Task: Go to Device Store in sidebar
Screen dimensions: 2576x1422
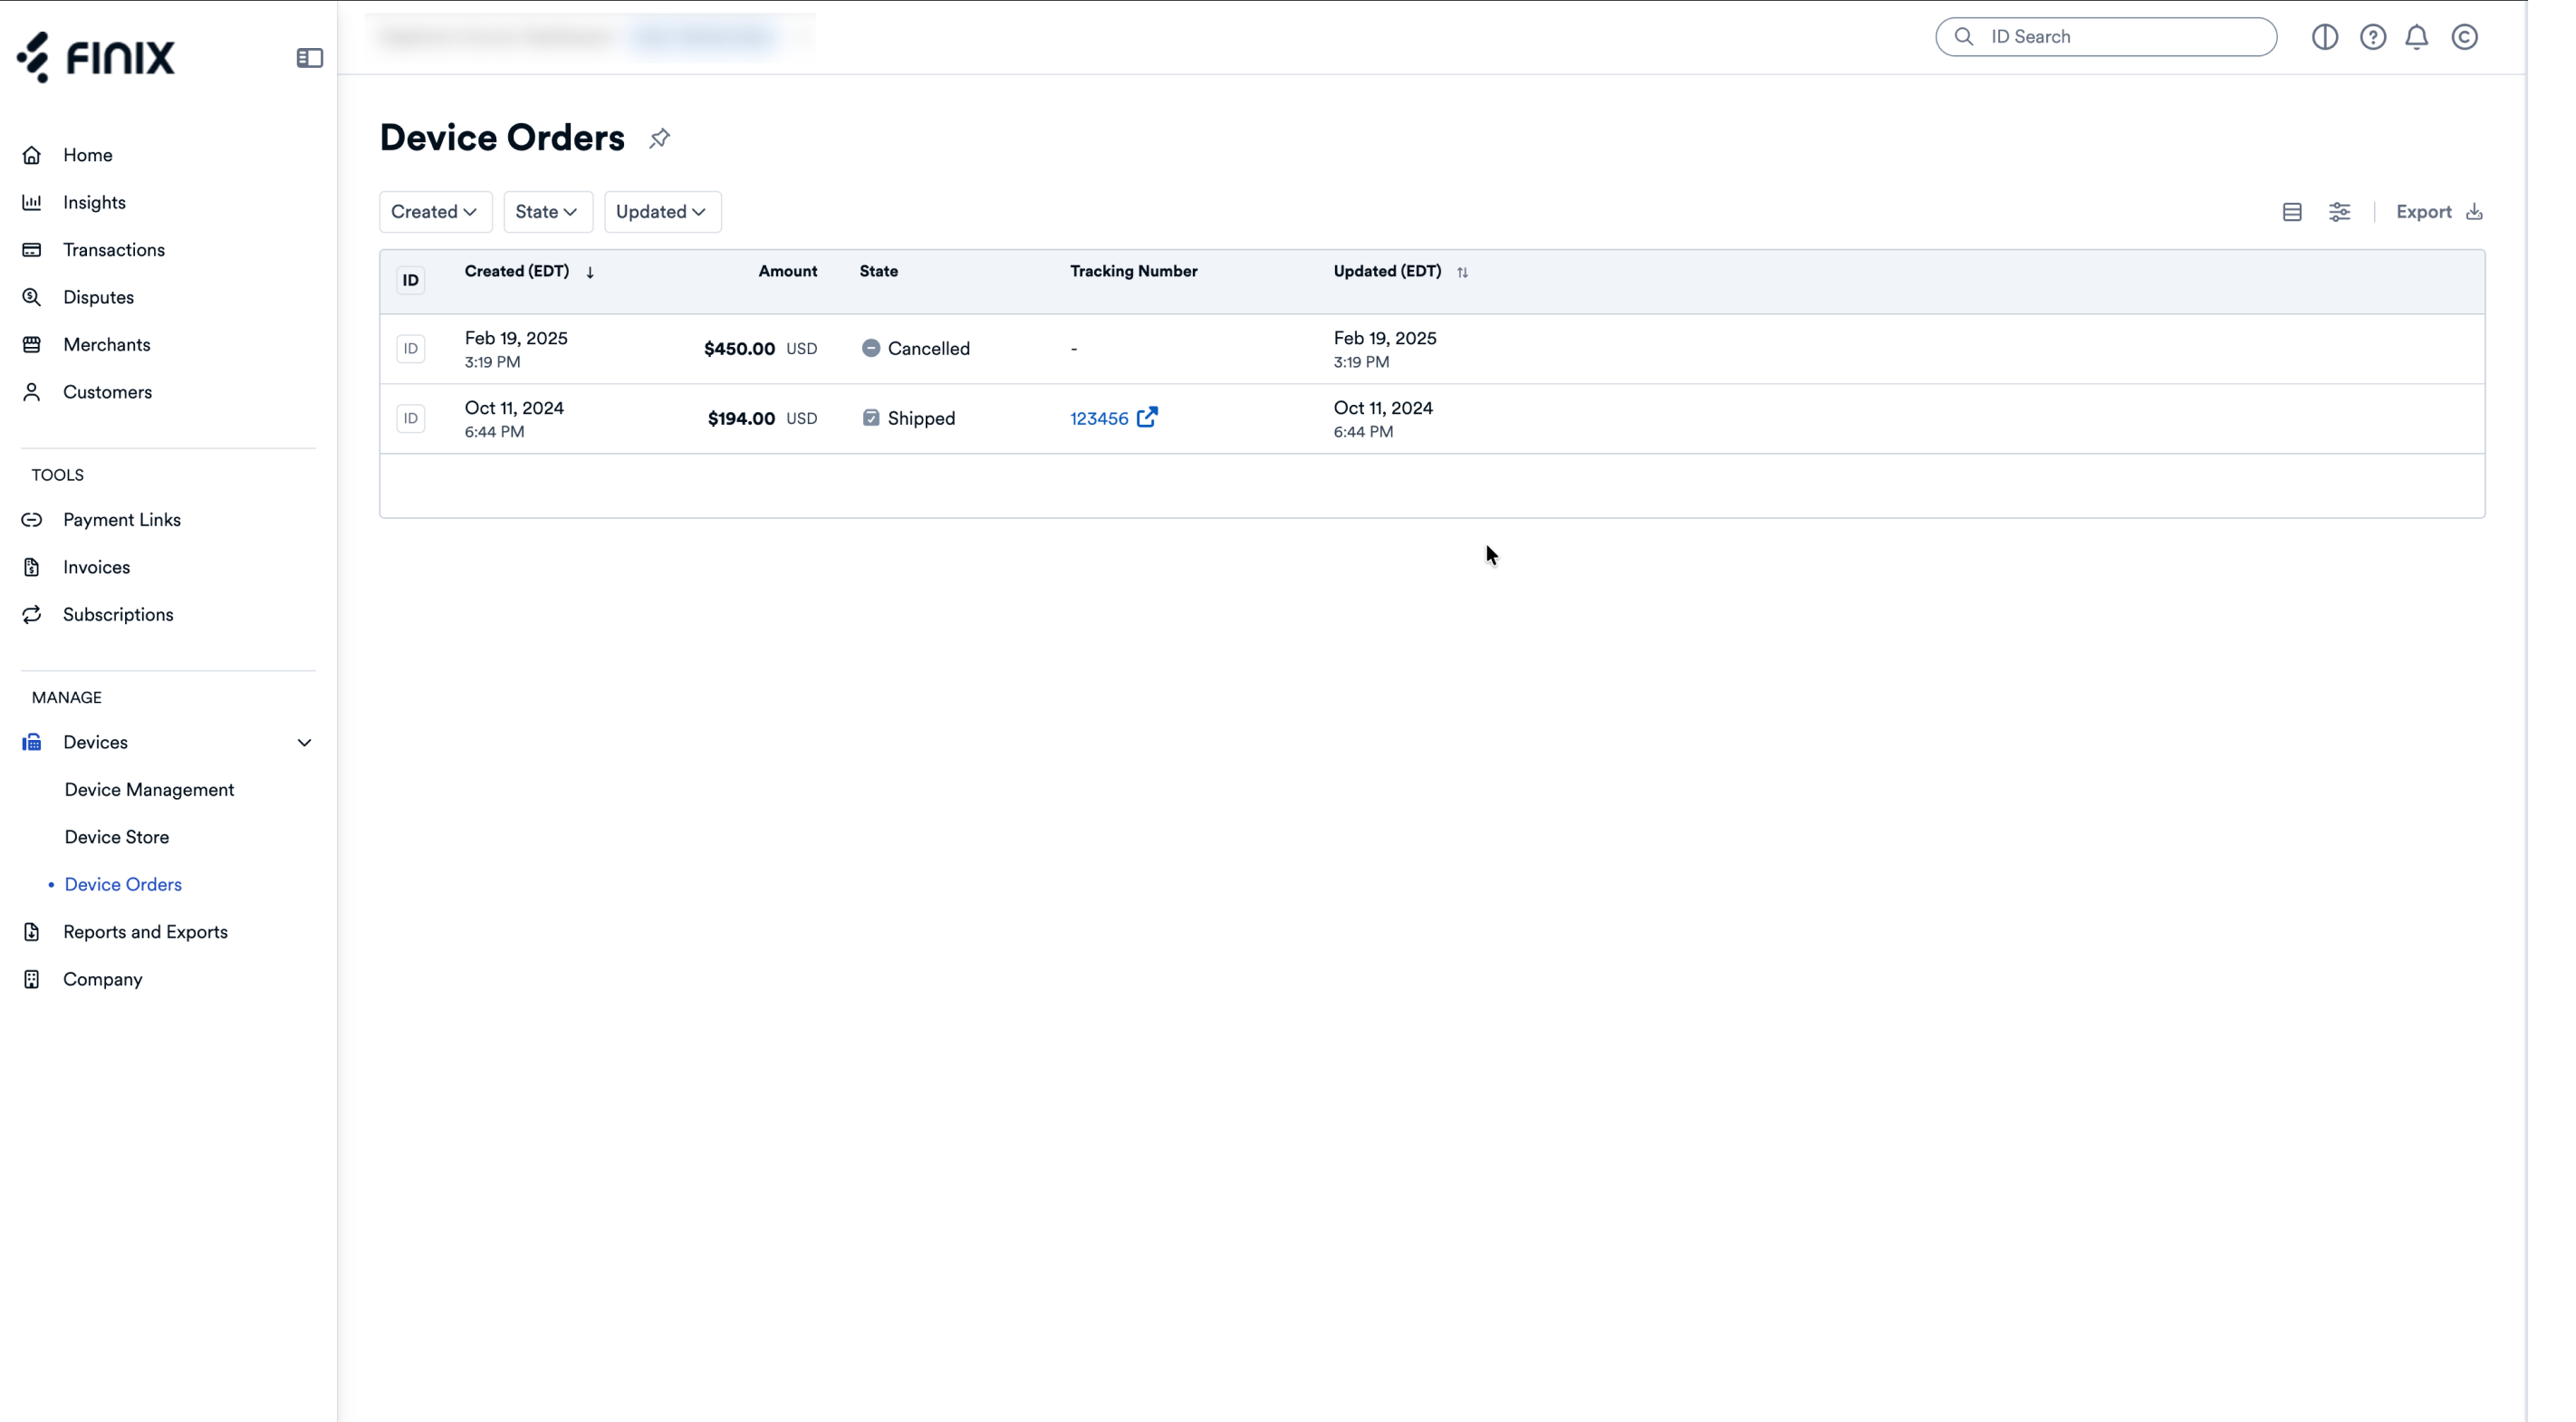Action: 117,837
